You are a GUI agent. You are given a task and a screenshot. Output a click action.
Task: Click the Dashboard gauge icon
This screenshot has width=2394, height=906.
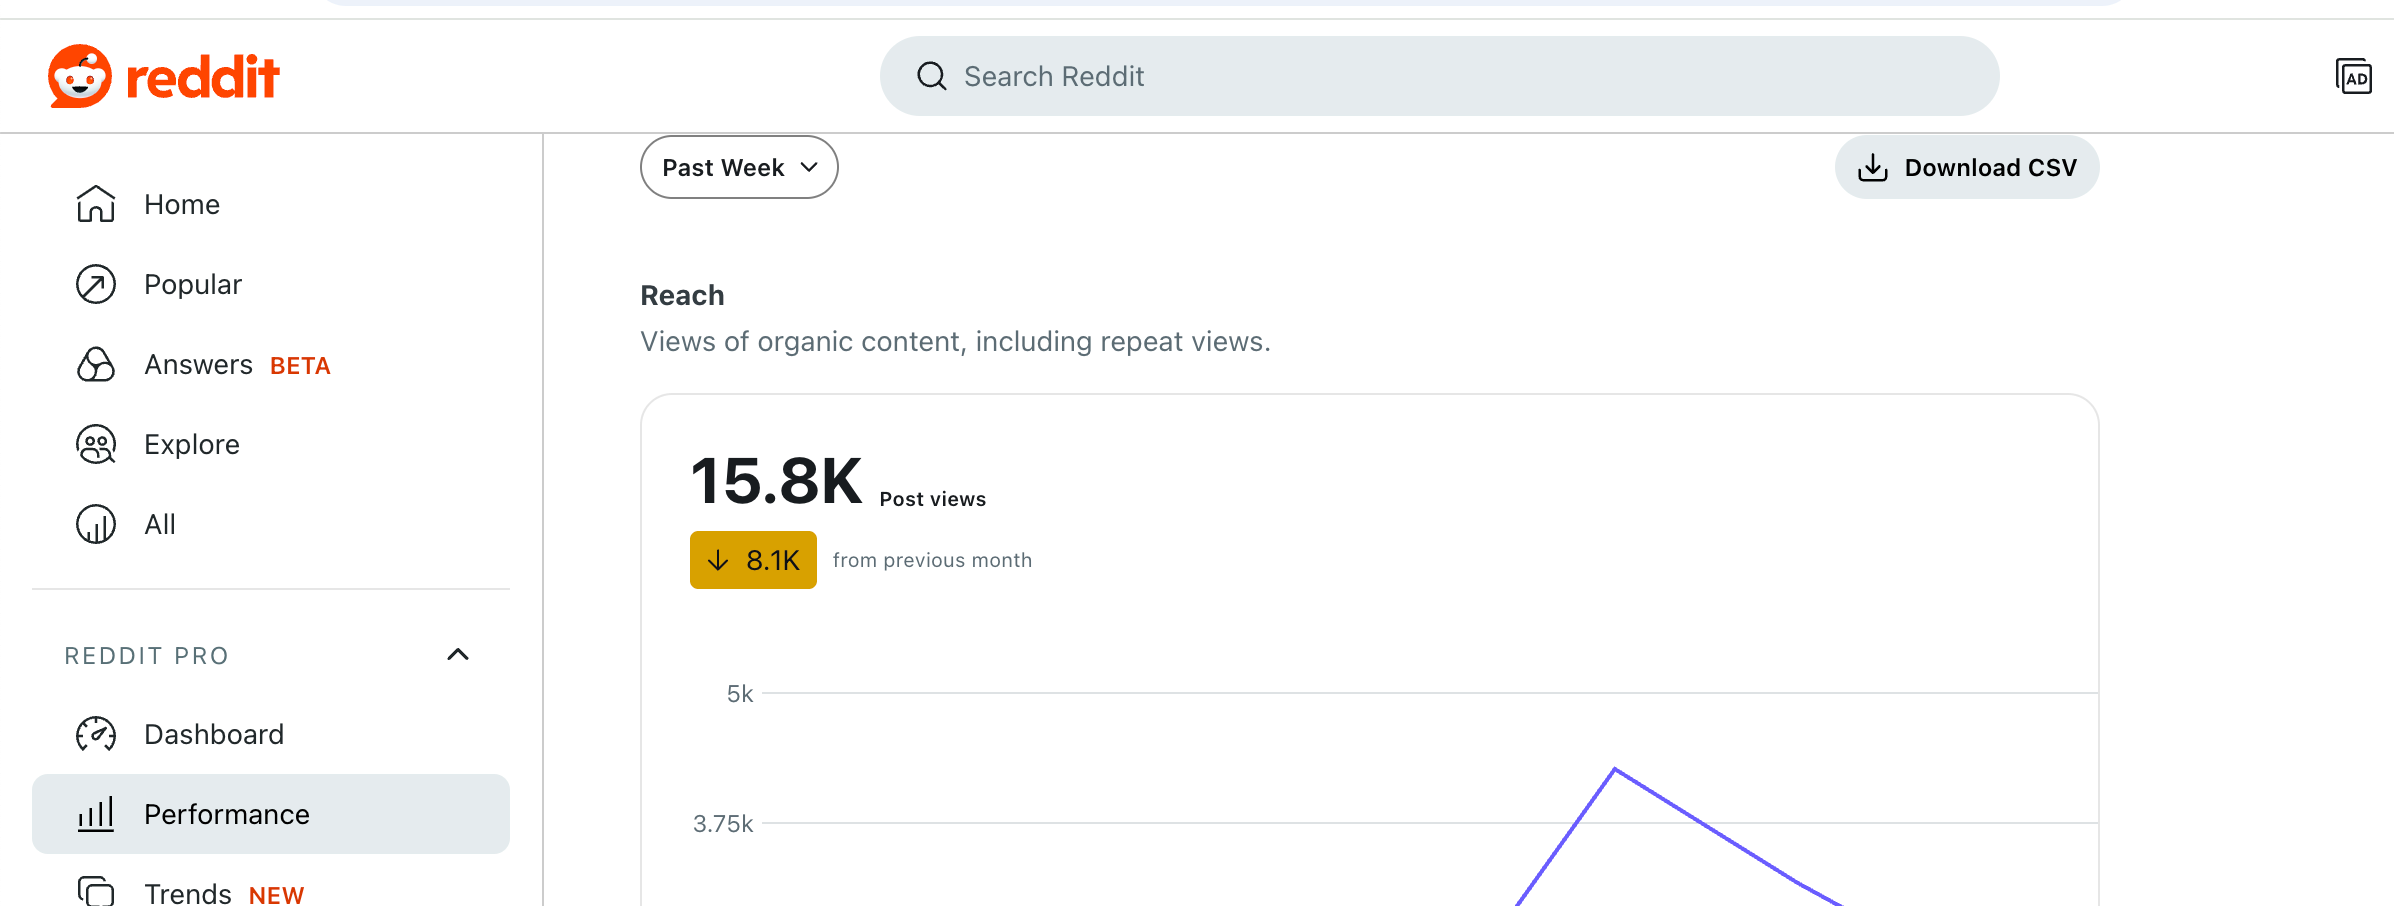[x=96, y=734]
